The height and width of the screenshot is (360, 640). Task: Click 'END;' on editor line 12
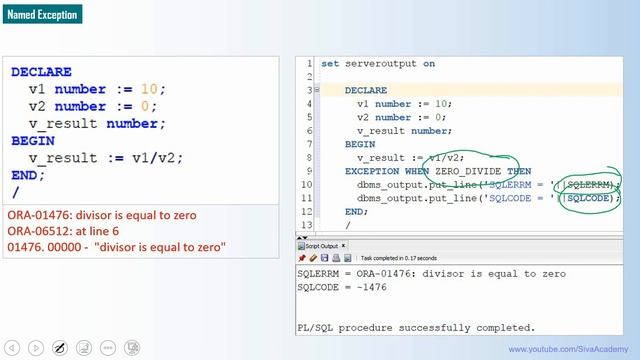[x=356, y=212]
